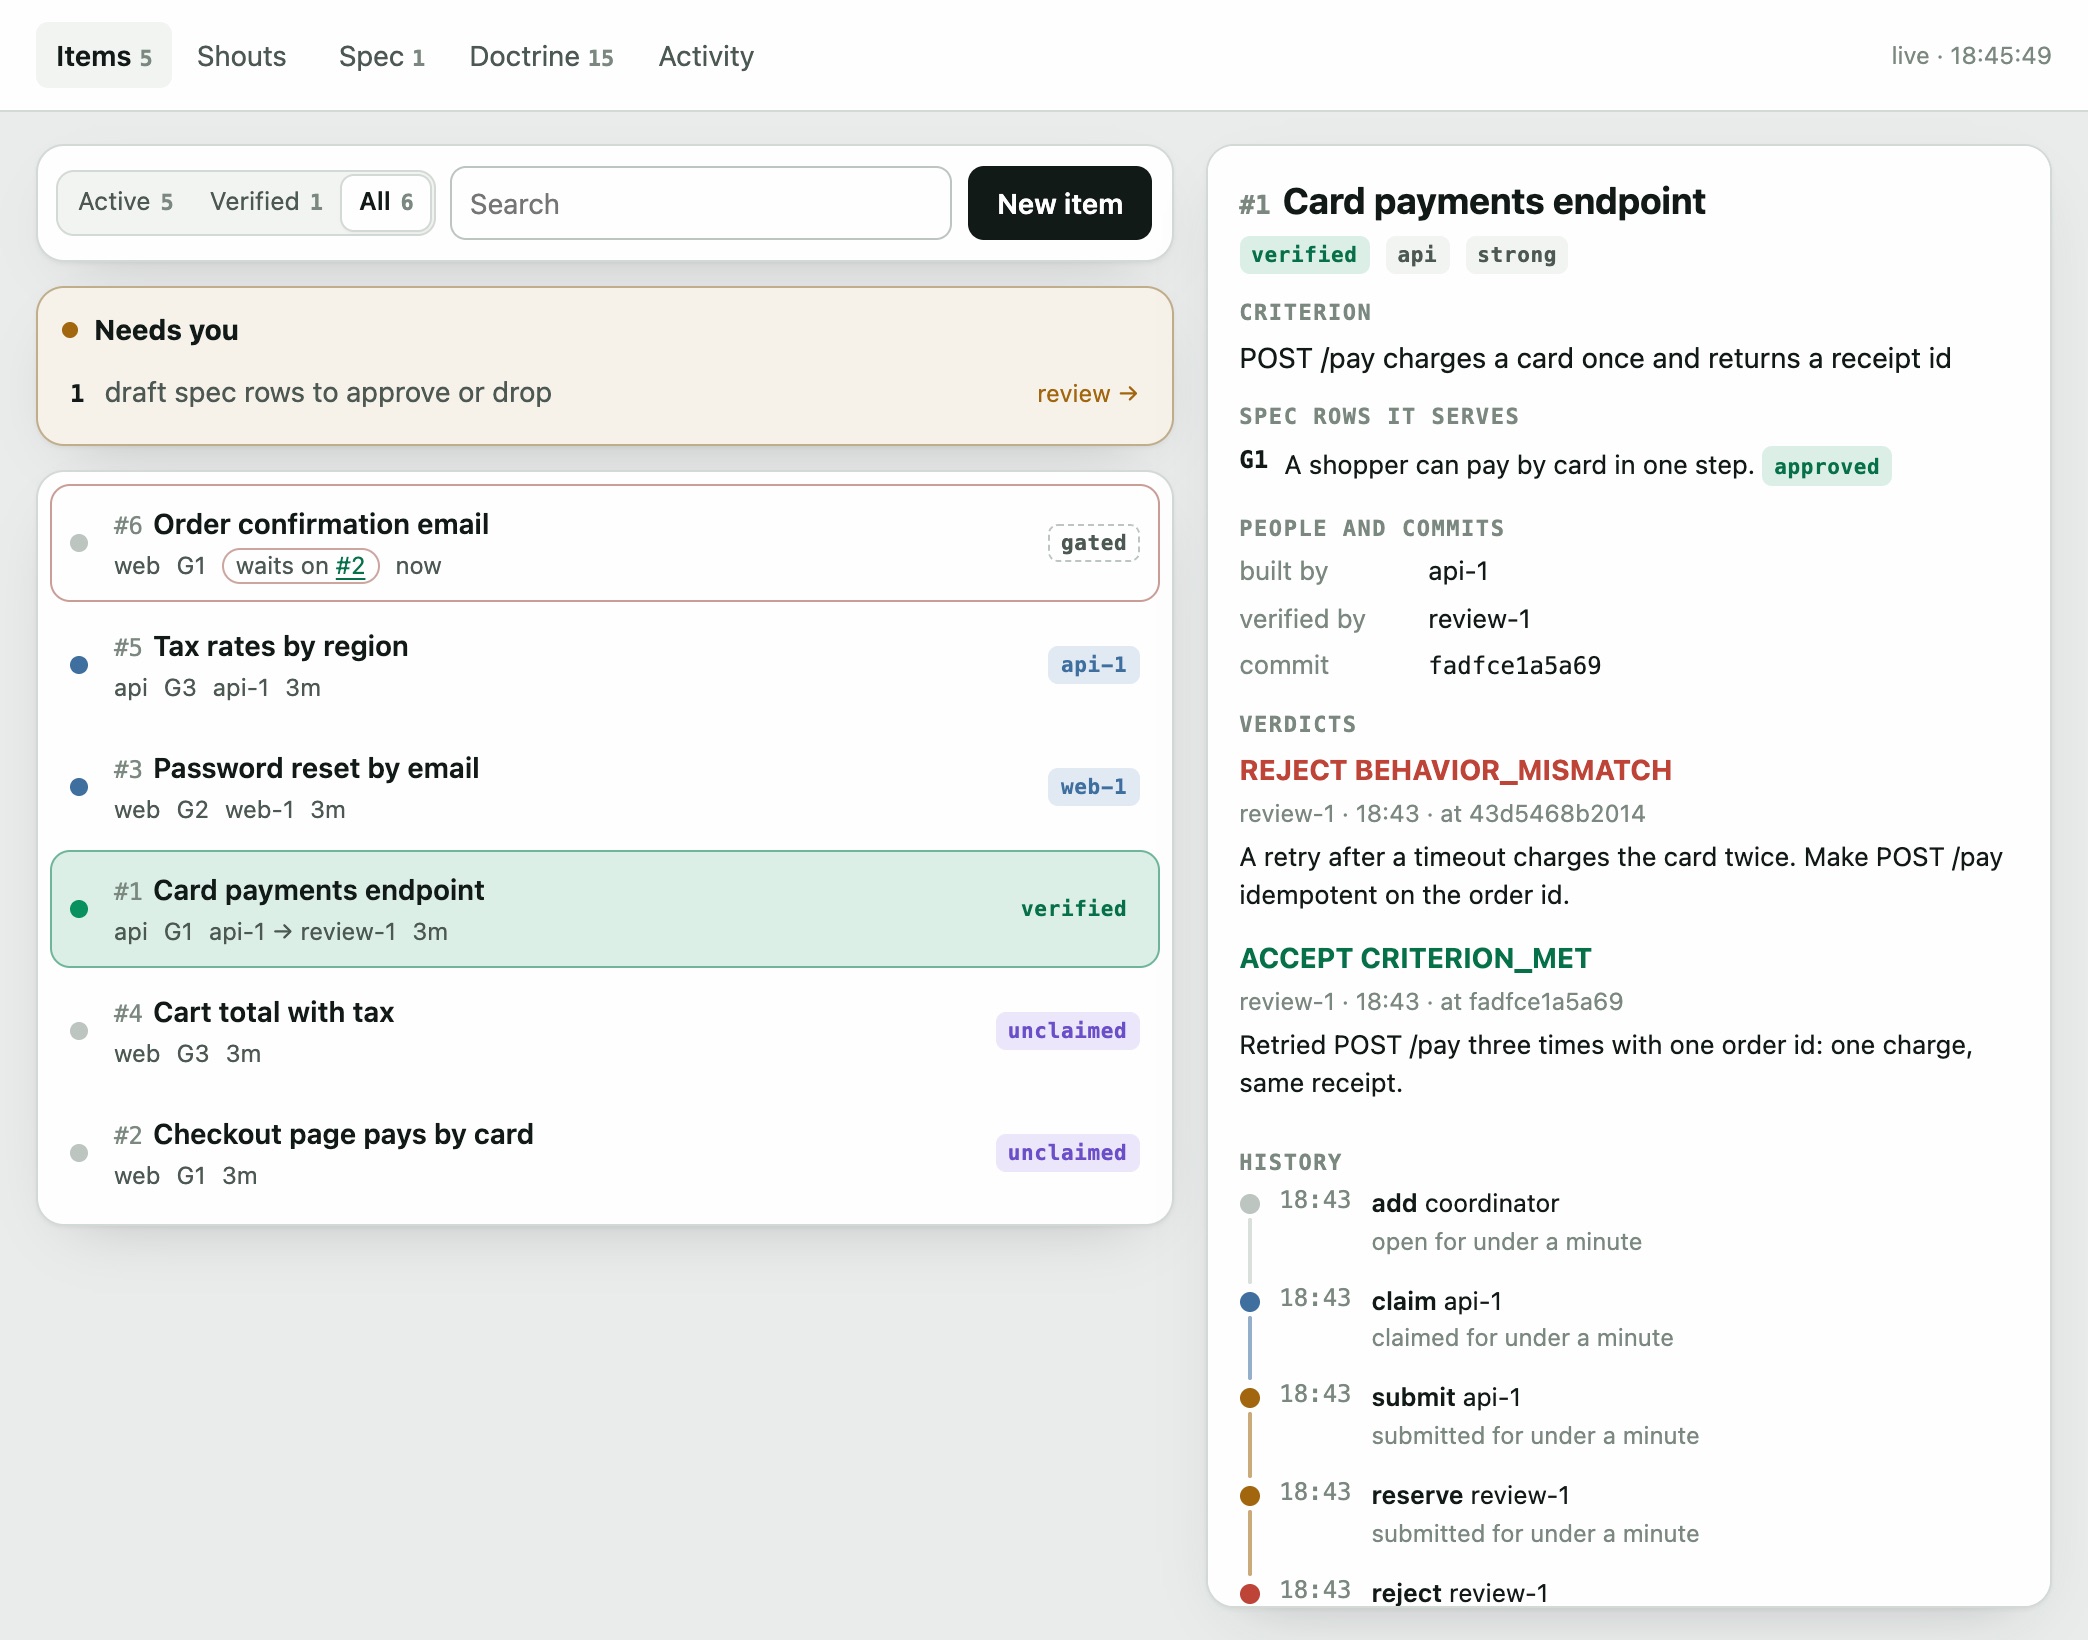The image size is (2088, 1640).
Task: Click the approved badge on spec row G1
Action: click(1826, 466)
